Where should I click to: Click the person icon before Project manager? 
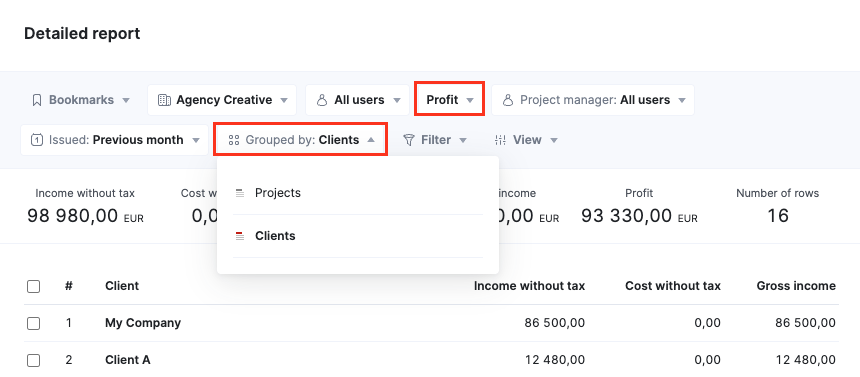[508, 100]
